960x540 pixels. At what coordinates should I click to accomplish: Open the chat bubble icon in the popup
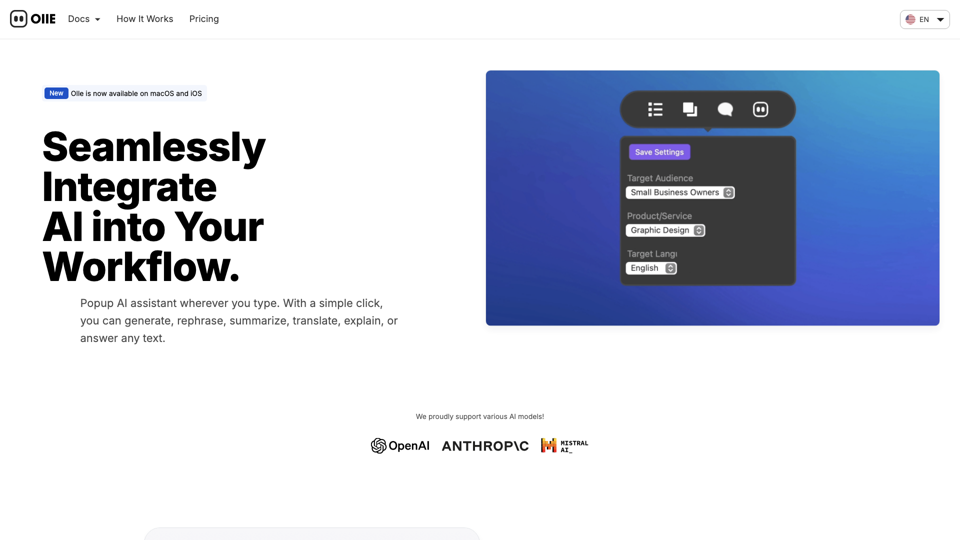725,109
